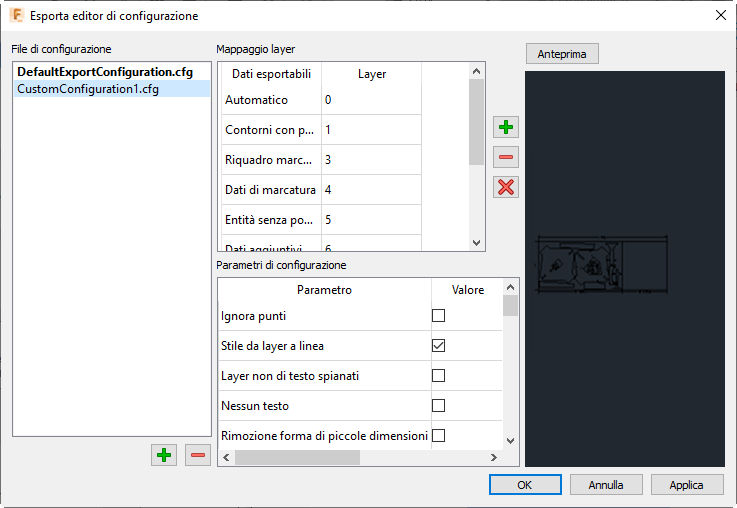Remove configuration file with minus icon
The height and width of the screenshot is (508, 737).
pos(198,455)
